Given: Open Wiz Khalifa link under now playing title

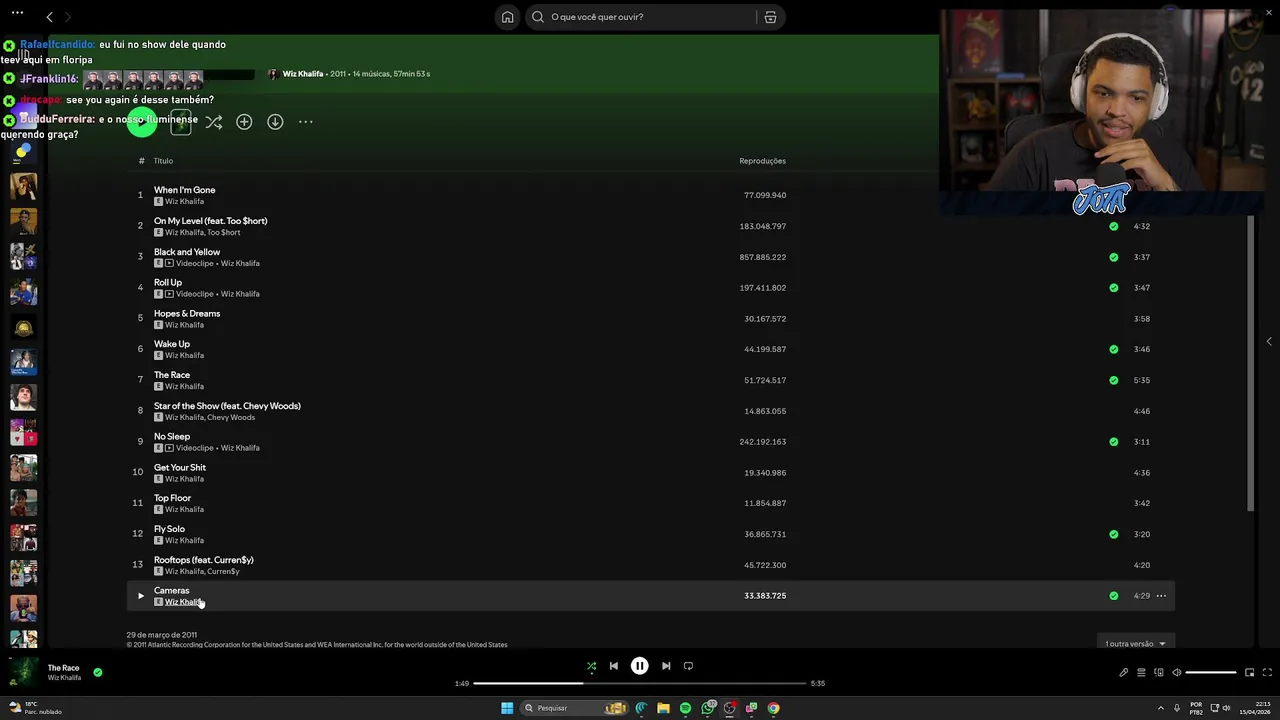Looking at the screenshot, I should point(64,678).
